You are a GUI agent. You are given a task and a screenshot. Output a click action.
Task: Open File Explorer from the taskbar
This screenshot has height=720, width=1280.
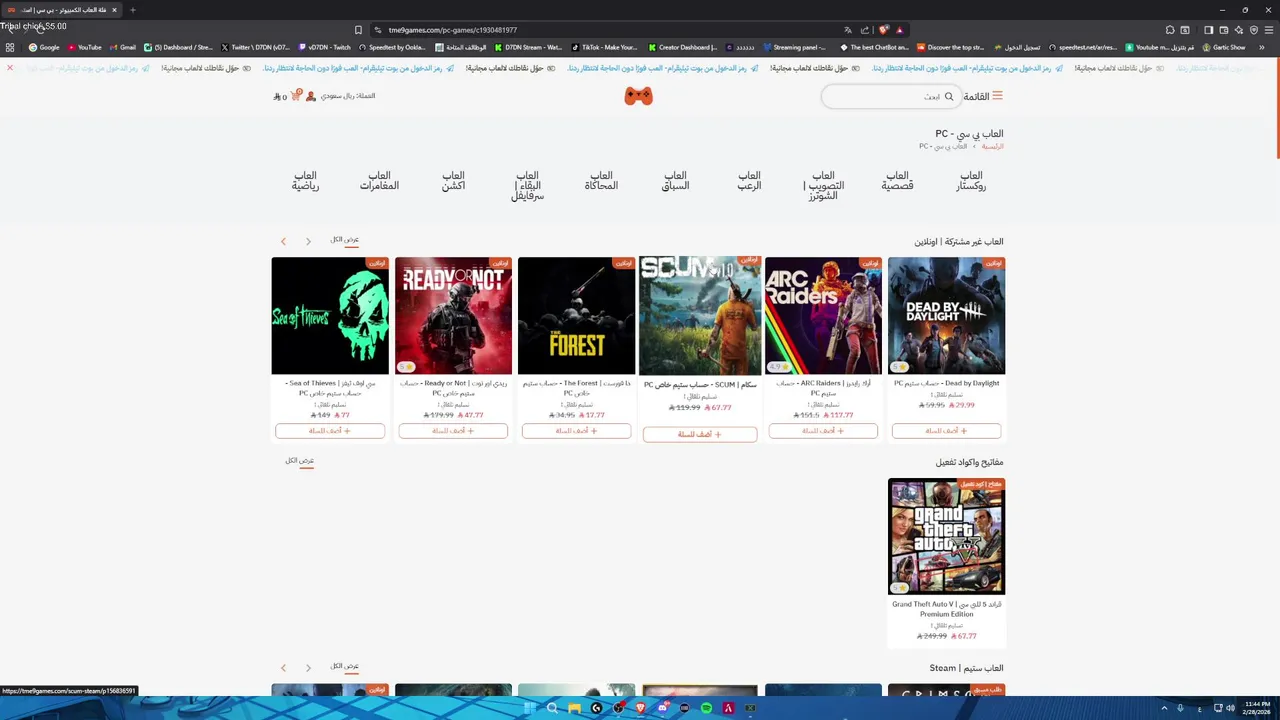pos(574,708)
